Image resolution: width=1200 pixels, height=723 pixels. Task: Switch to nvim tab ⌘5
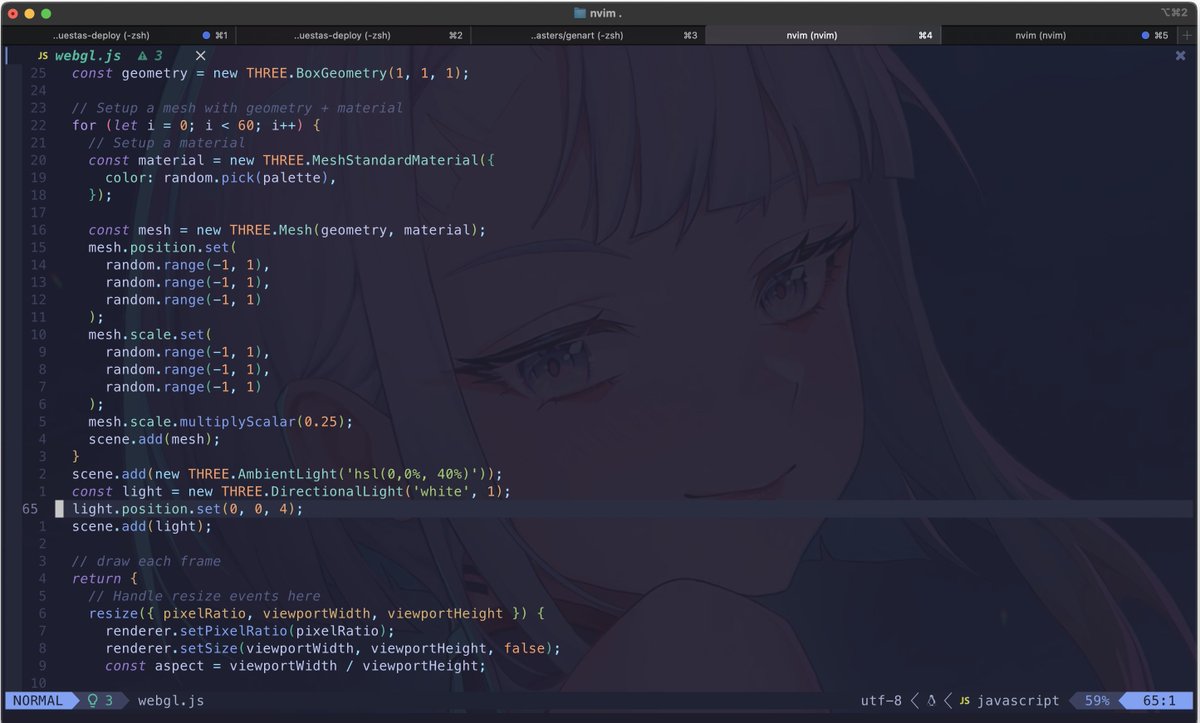pyautogui.click(x=1058, y=35)
